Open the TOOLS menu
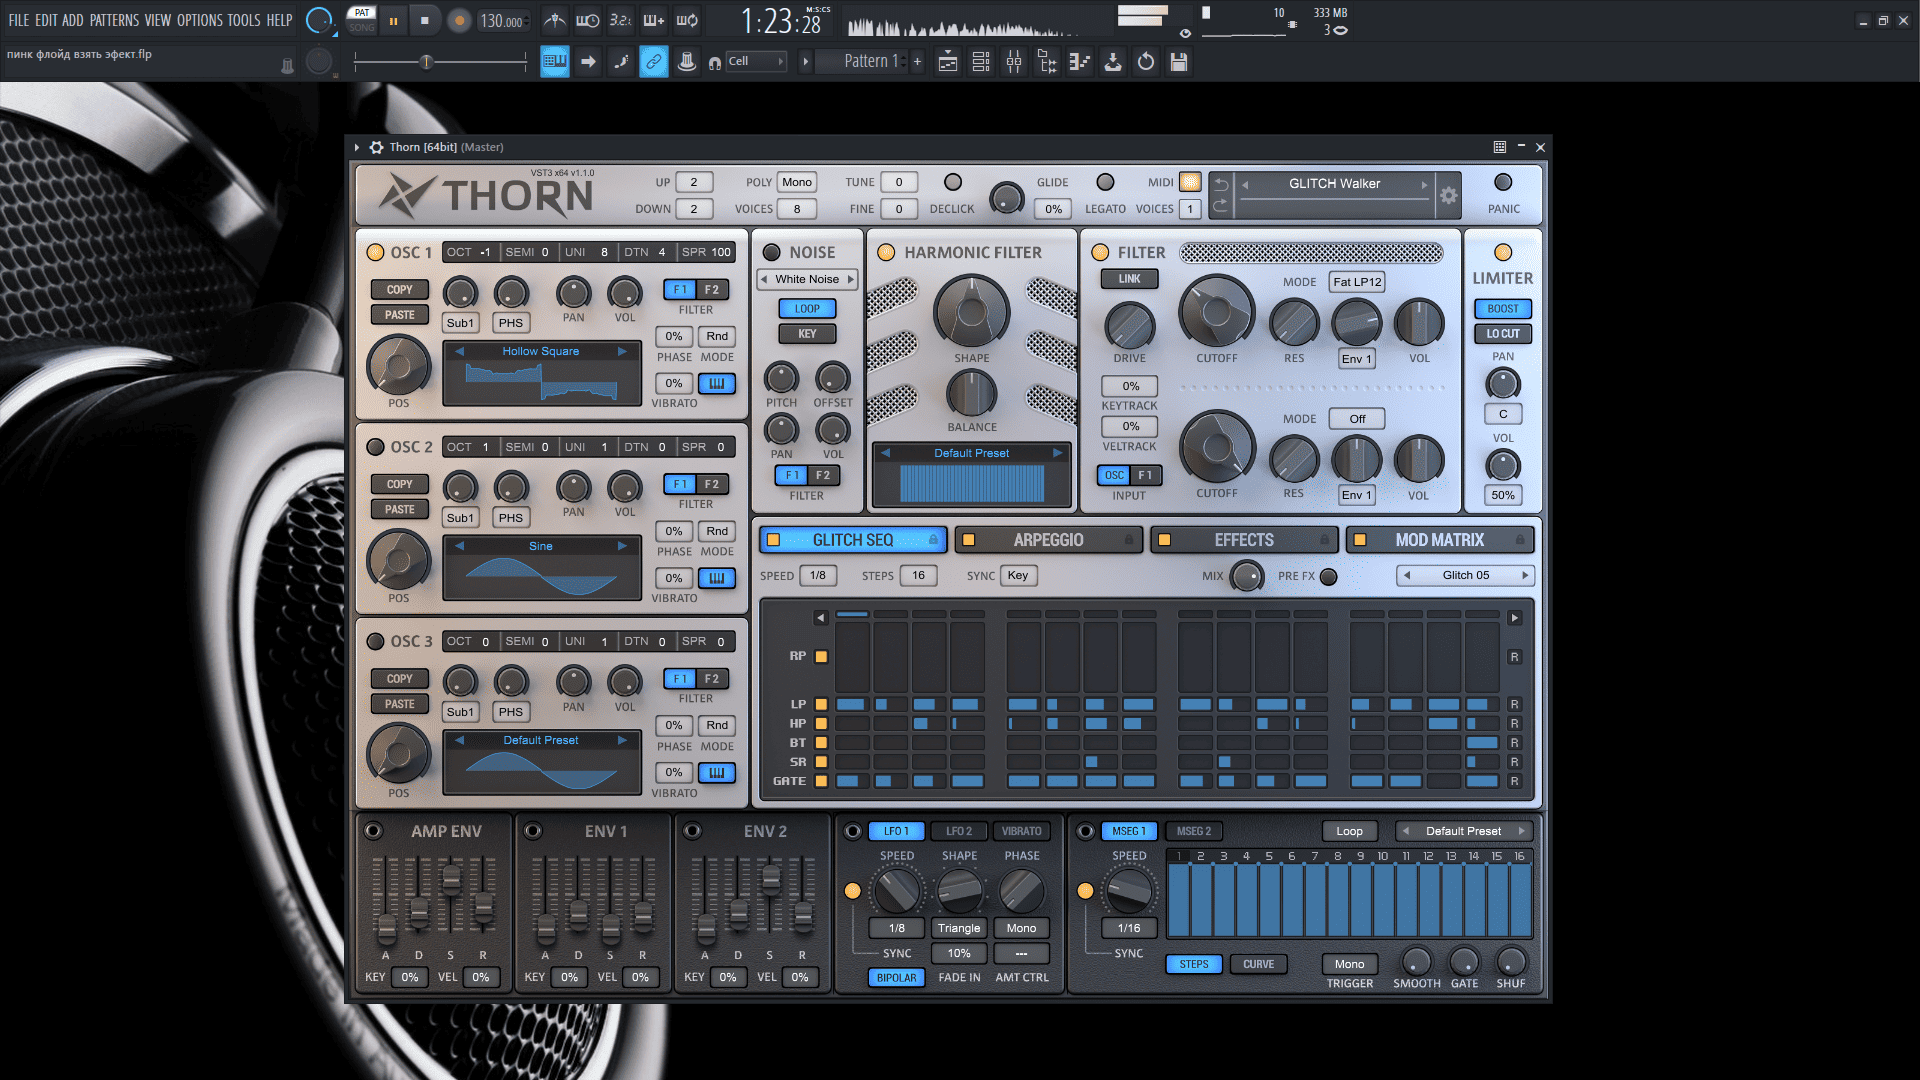The height and width of the screenshot is (1080, 1920). pos(243,20)
